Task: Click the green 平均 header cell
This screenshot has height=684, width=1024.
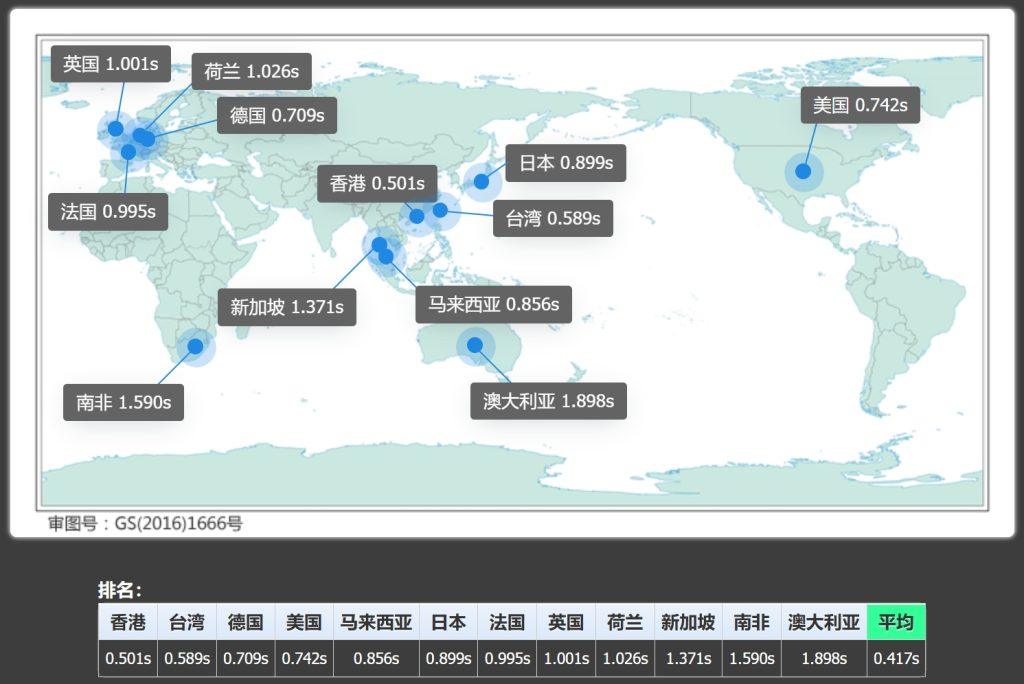Action: tap(896, 622)
